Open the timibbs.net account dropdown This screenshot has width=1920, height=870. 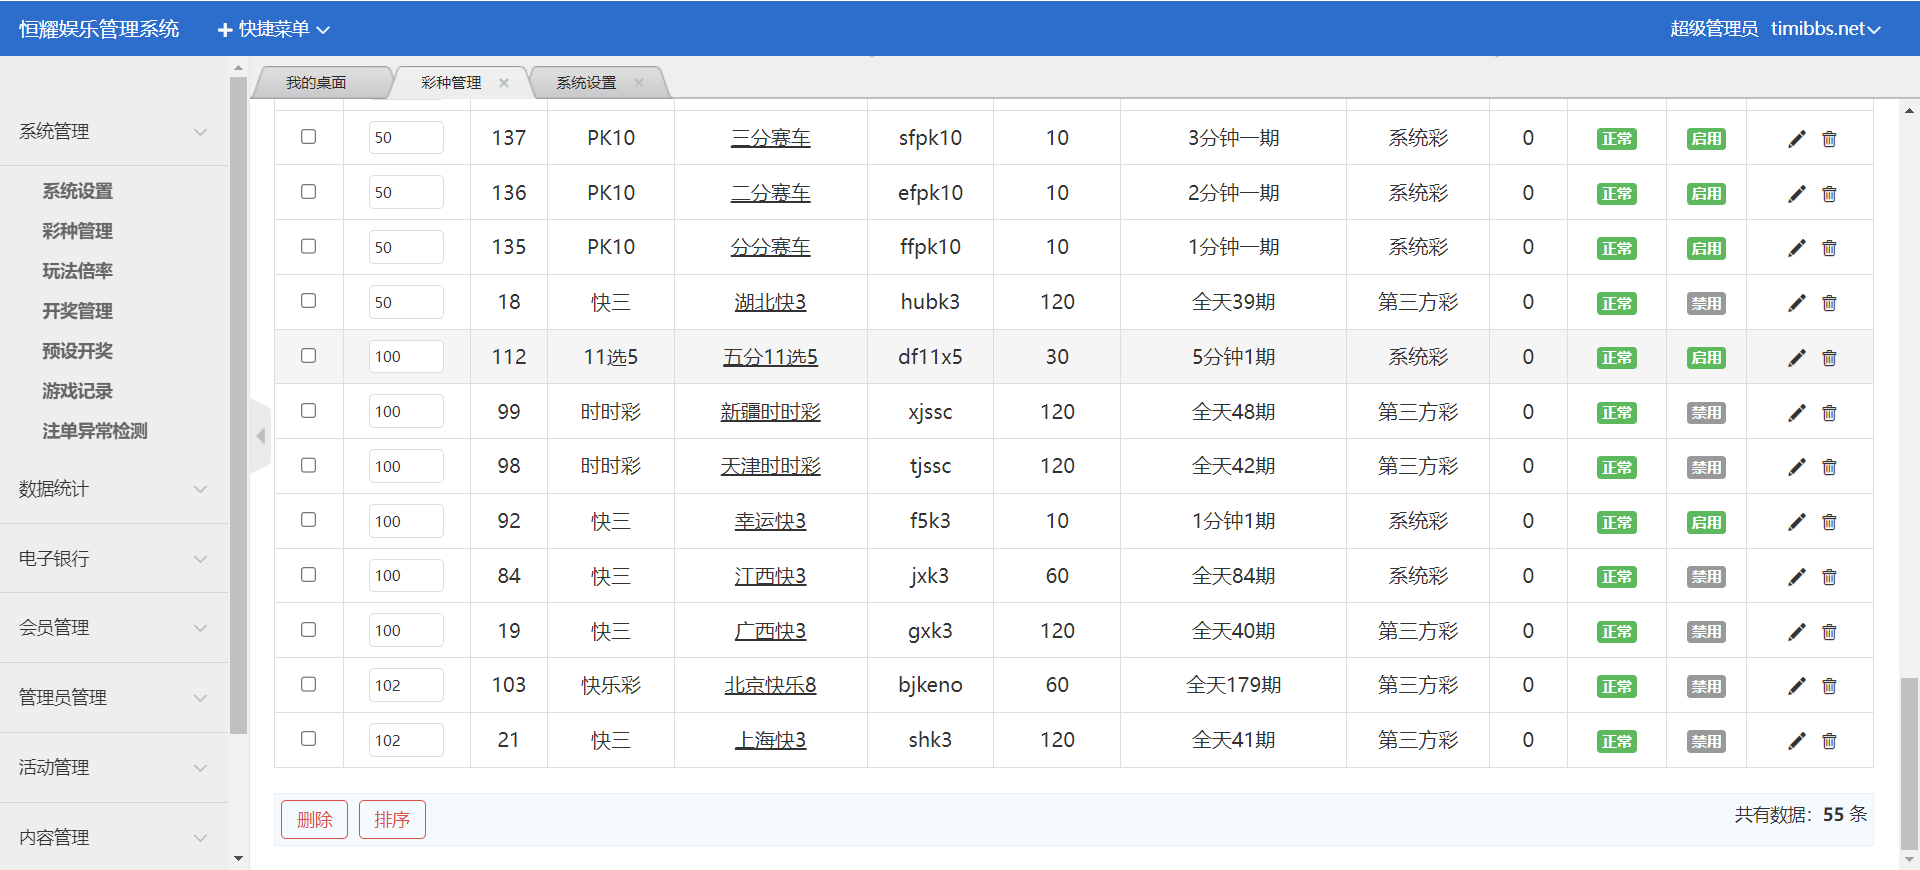click(x=1825, y=29)
